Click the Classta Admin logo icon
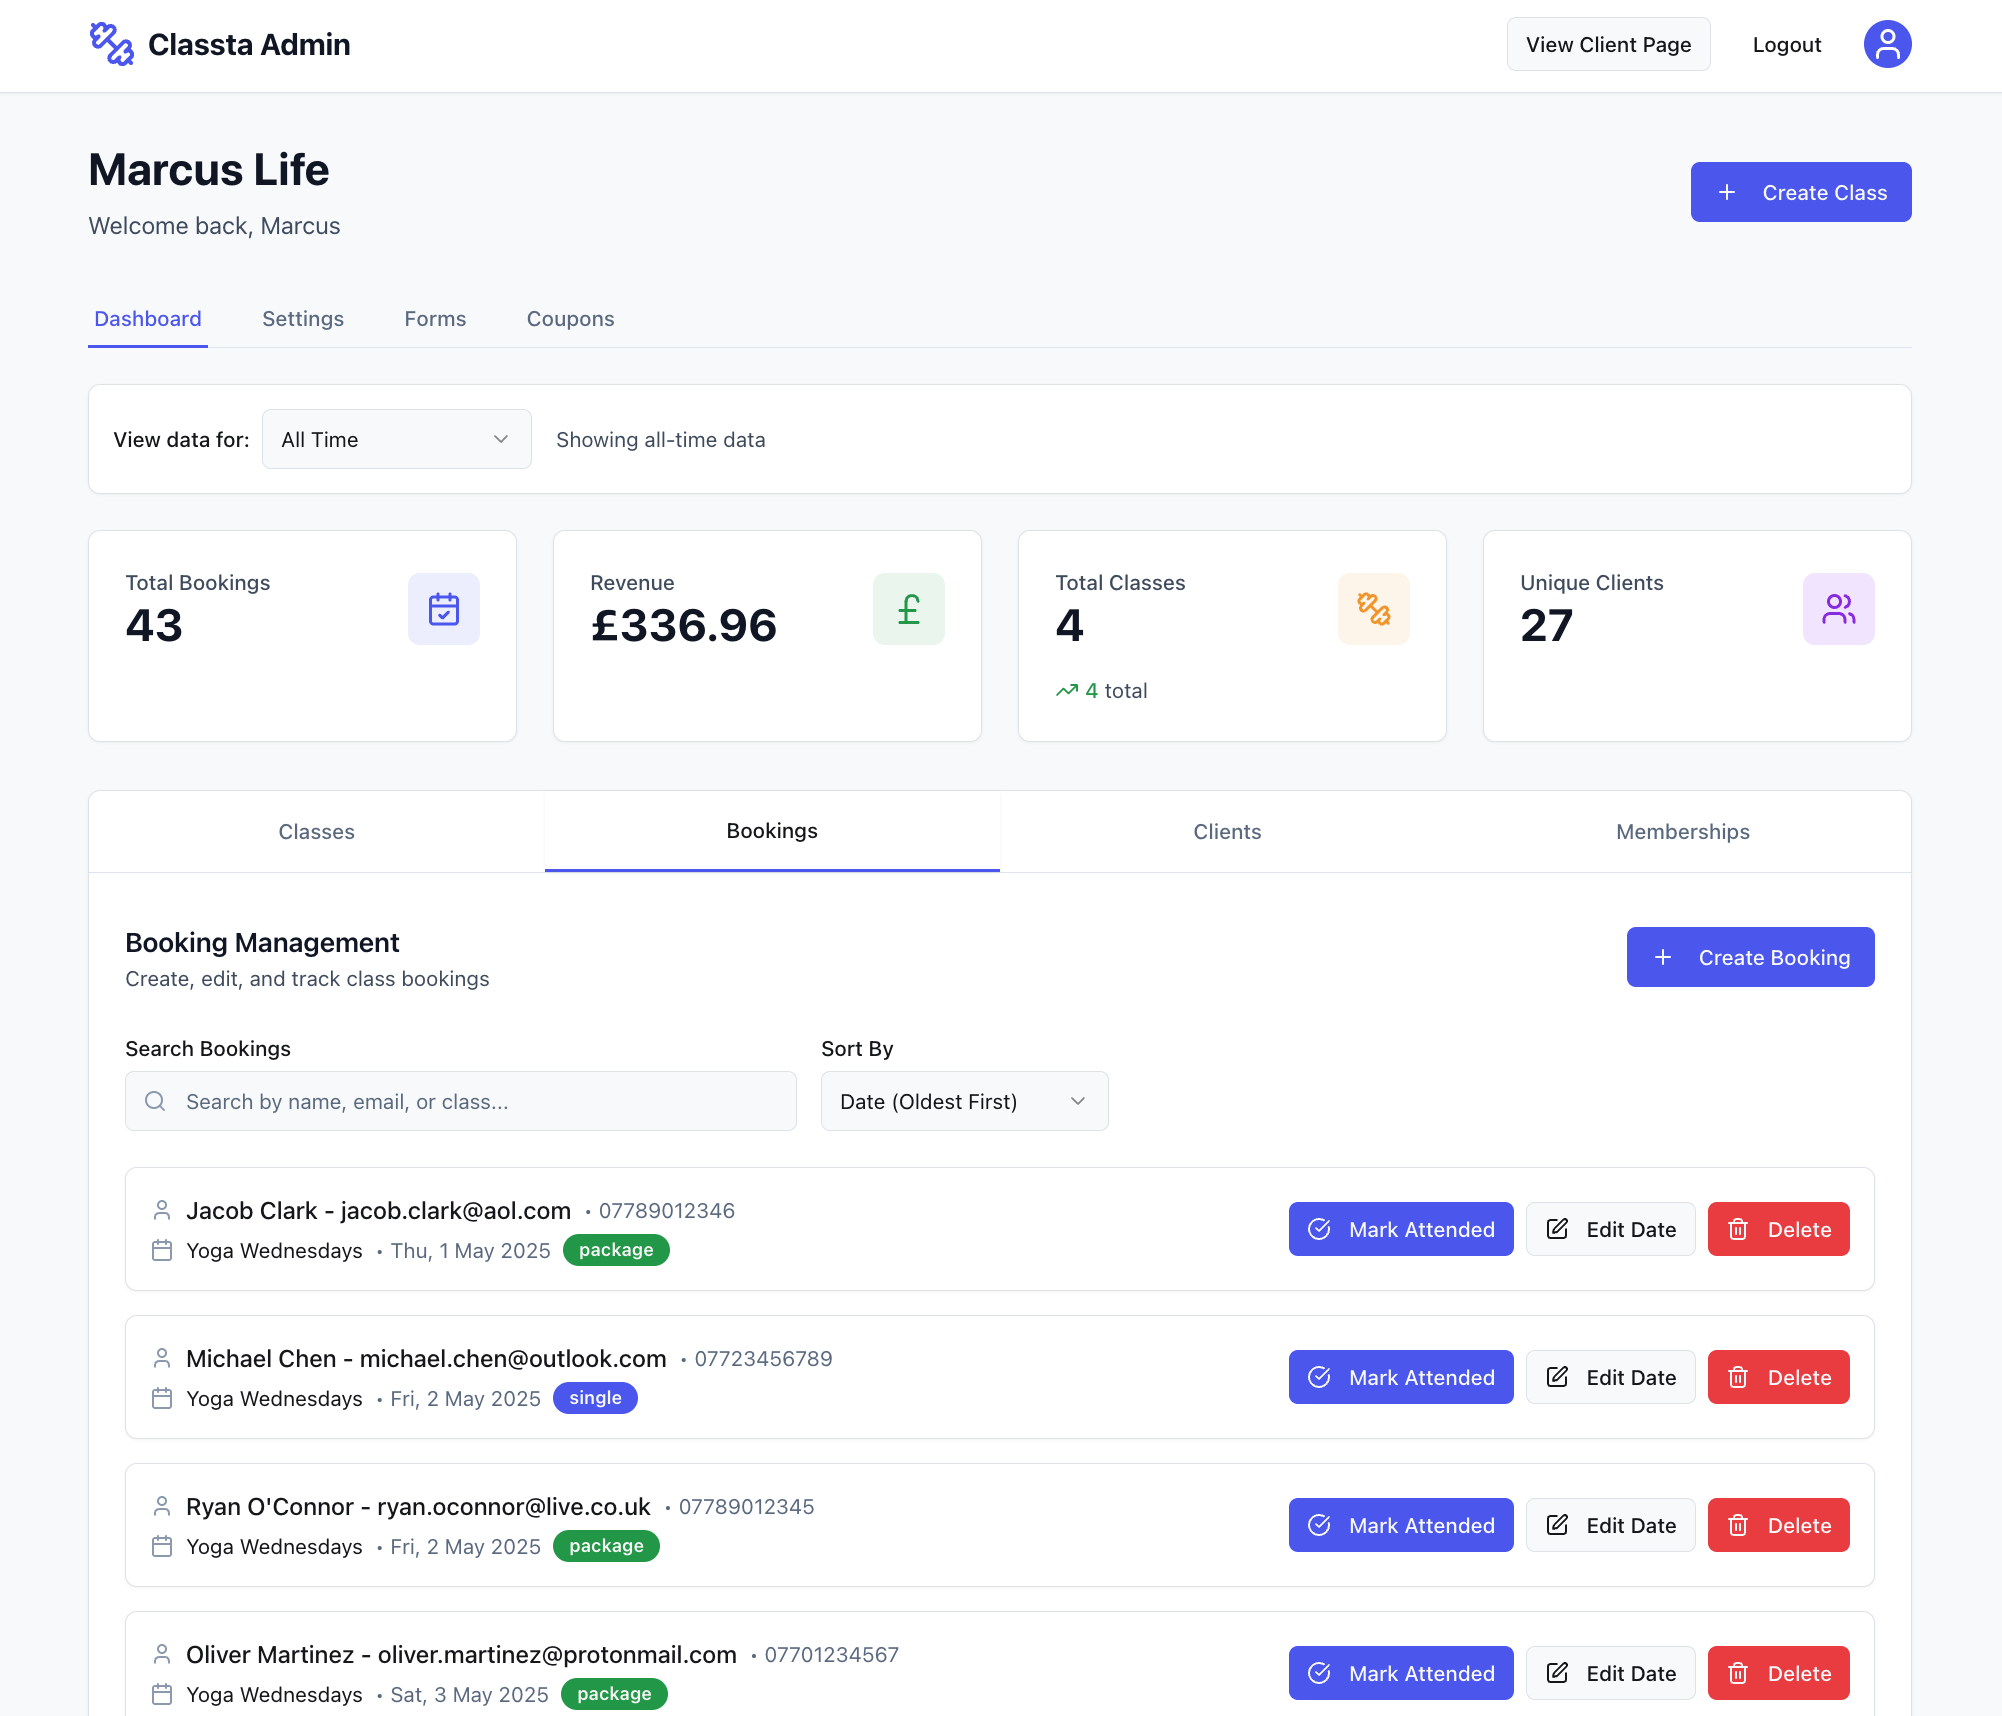 tap(111, 43)
